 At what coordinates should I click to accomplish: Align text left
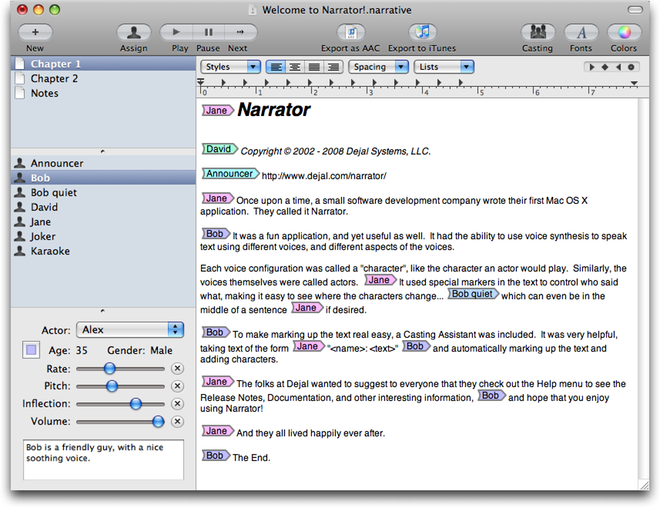276,67
